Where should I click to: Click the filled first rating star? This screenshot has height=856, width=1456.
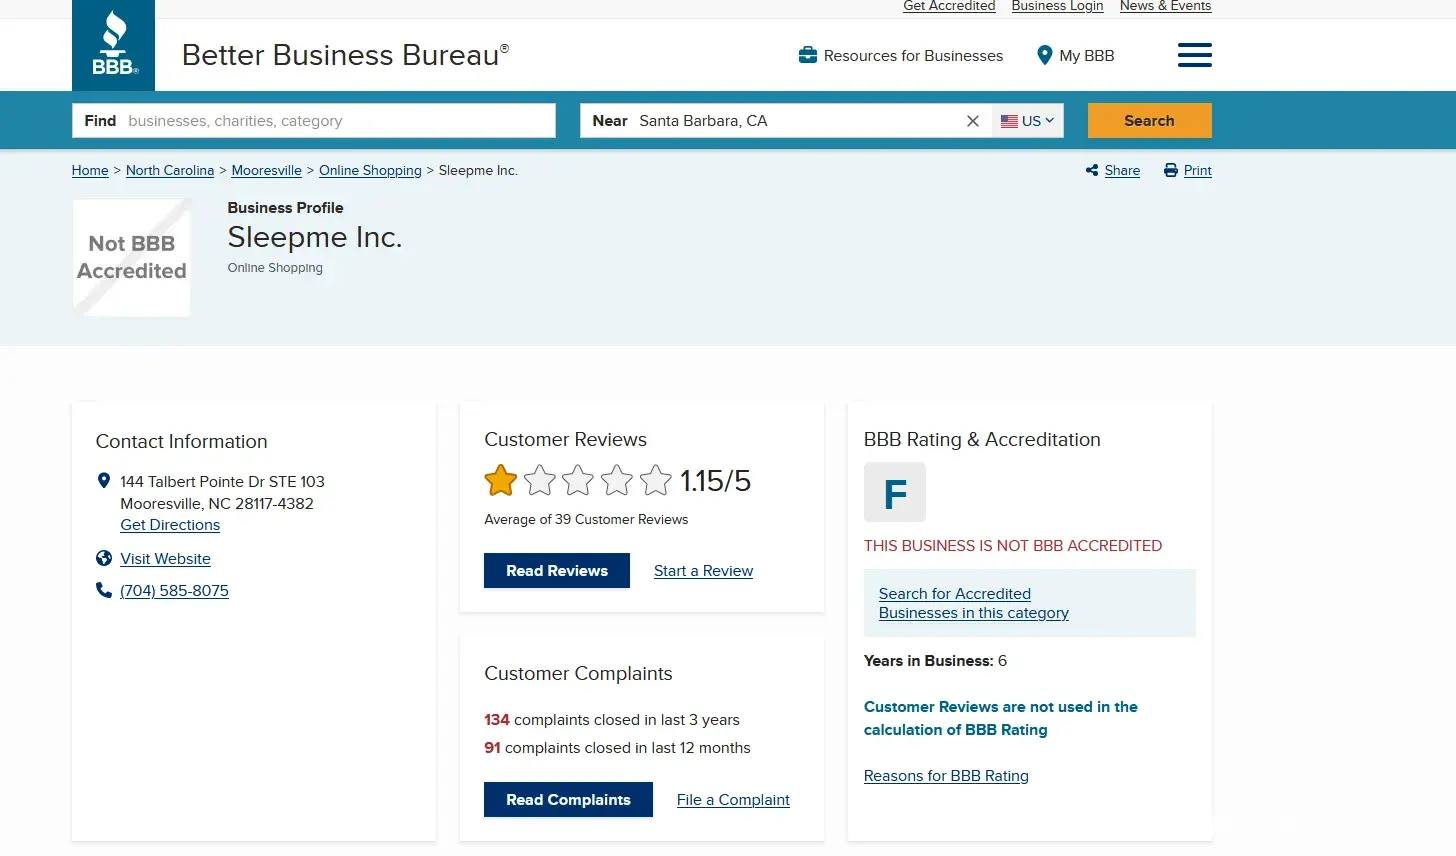pos(501,481)
